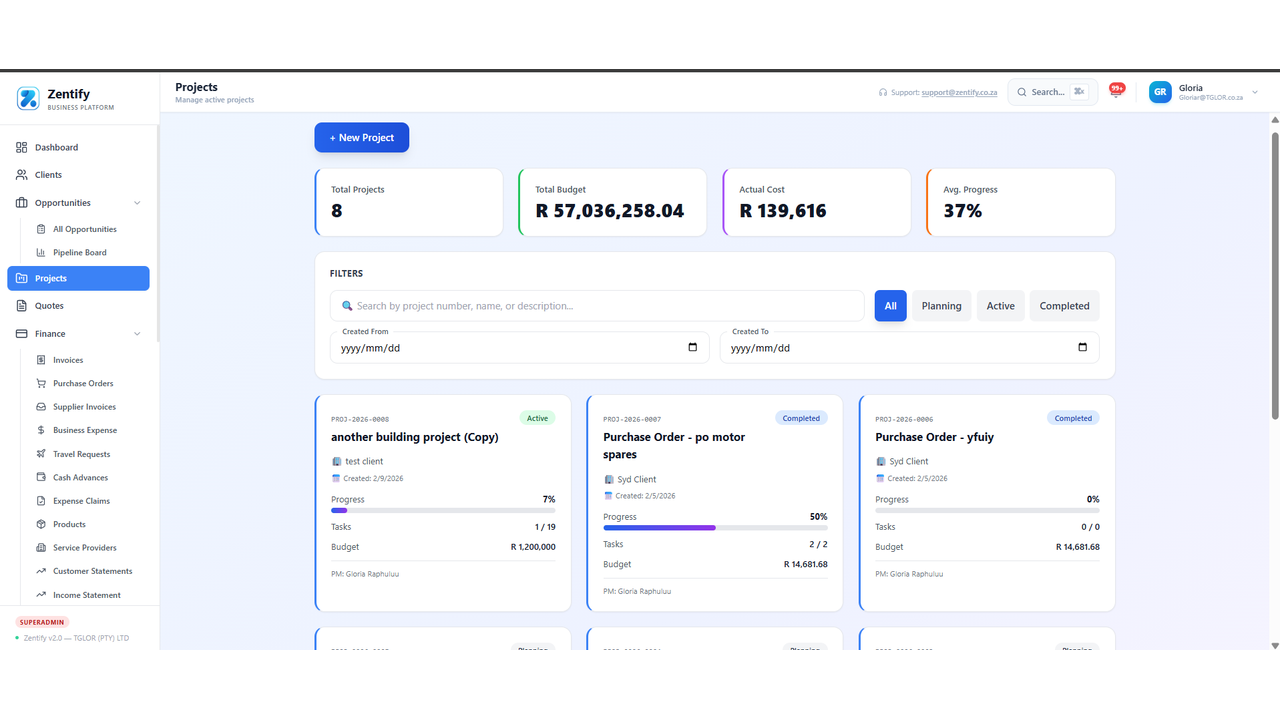Go to Quotes in sidebar
The width and height of the screenshot is (1280, 720).
[x=78, y=306]
